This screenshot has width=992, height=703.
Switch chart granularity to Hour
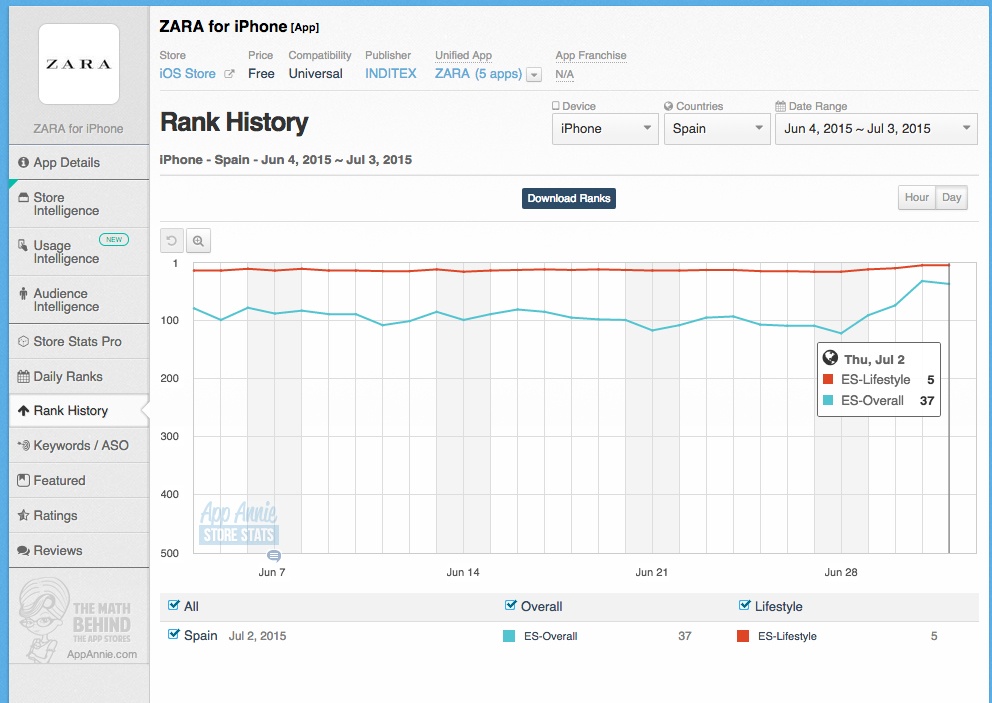tap(917, 197)
